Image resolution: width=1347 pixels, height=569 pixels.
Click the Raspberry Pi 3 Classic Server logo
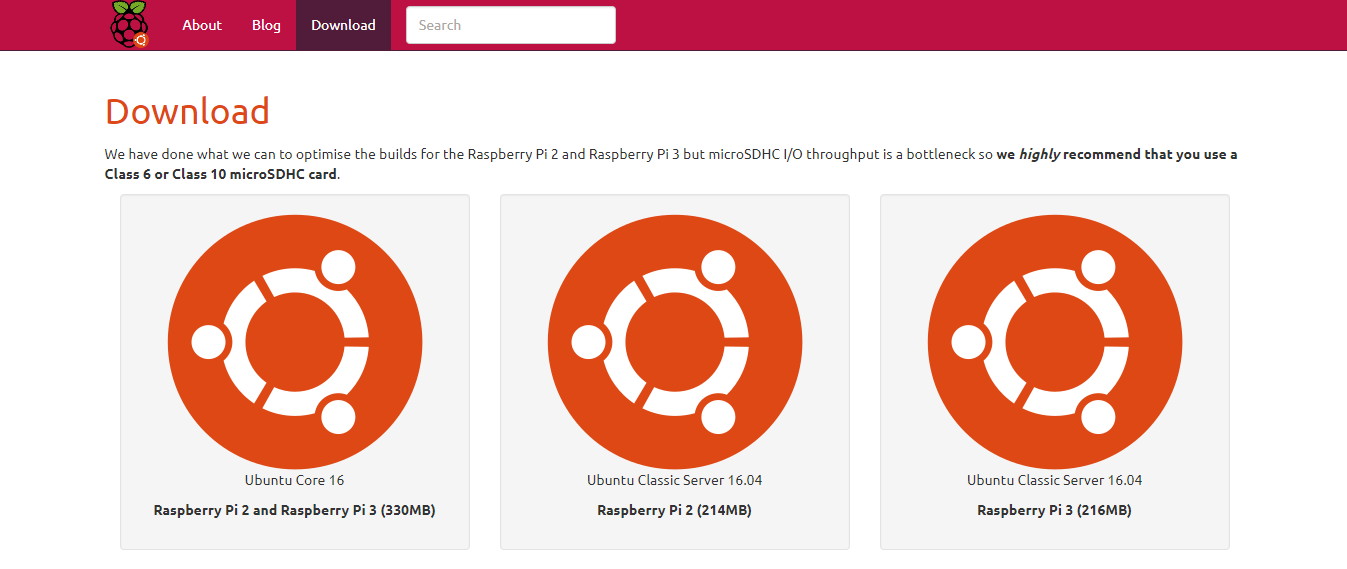[1055, 343]
